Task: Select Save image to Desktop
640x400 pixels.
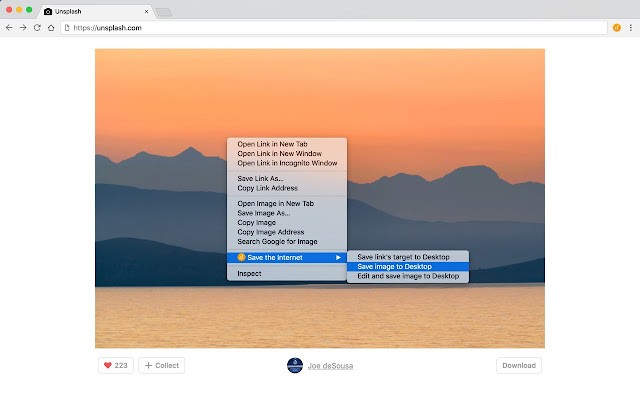Action: (x=394, y=266)
